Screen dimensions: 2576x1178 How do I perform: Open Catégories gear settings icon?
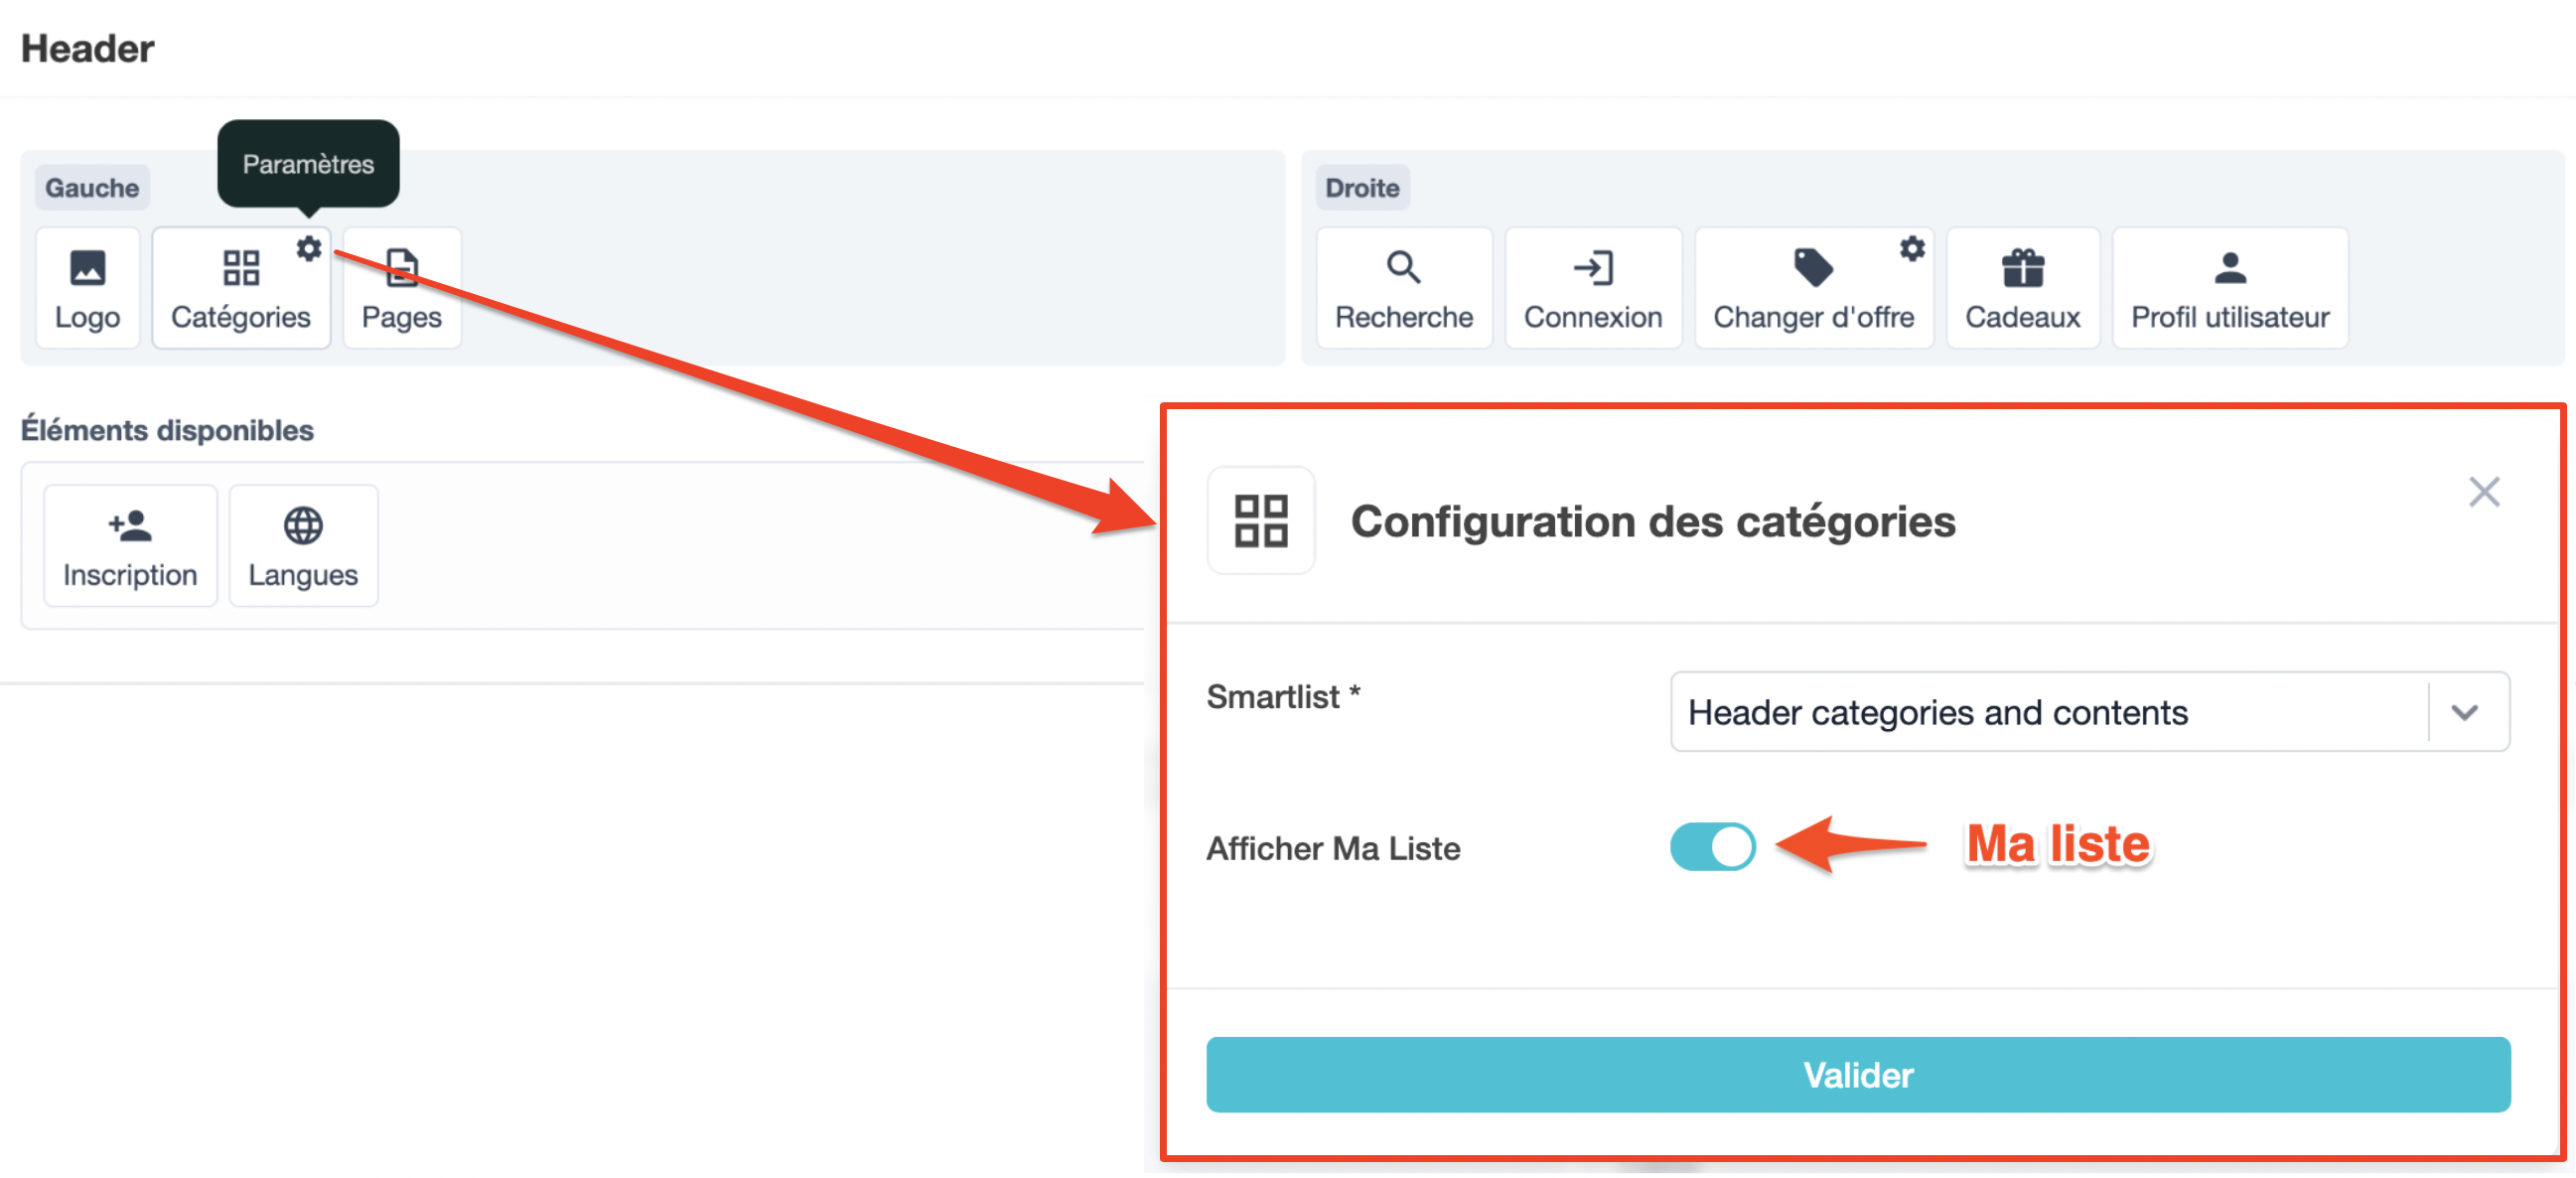tap(309, 248)
